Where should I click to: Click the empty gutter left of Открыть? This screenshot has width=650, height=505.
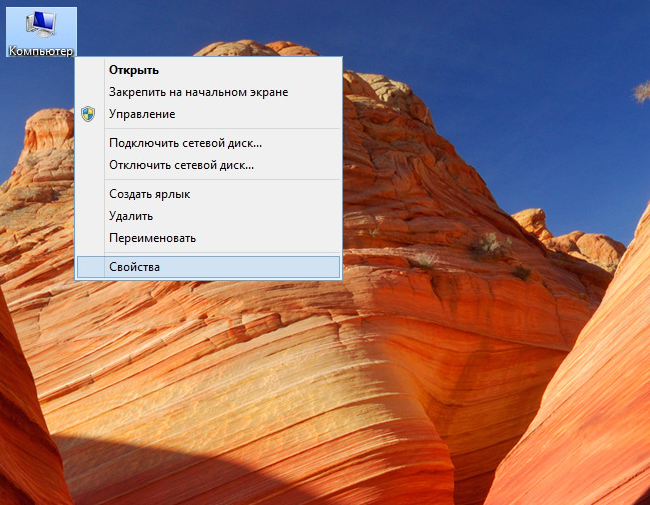pyautogui.click(x=90, y=70)
